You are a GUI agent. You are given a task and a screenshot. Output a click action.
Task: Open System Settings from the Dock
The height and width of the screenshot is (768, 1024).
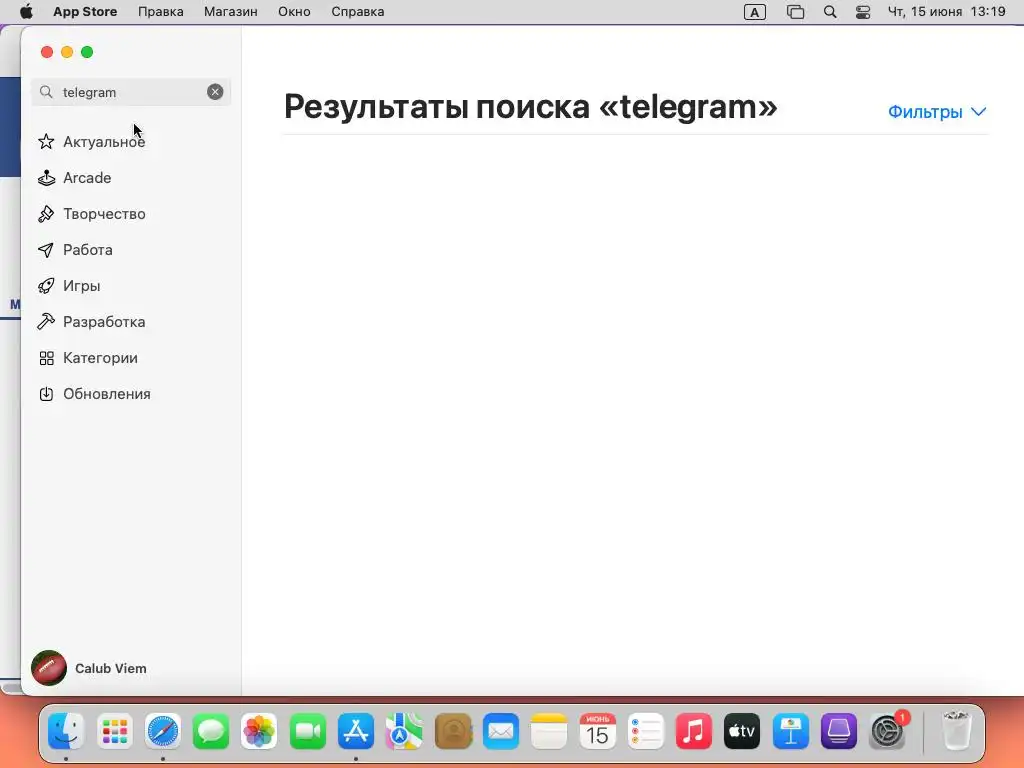point(888,731)
